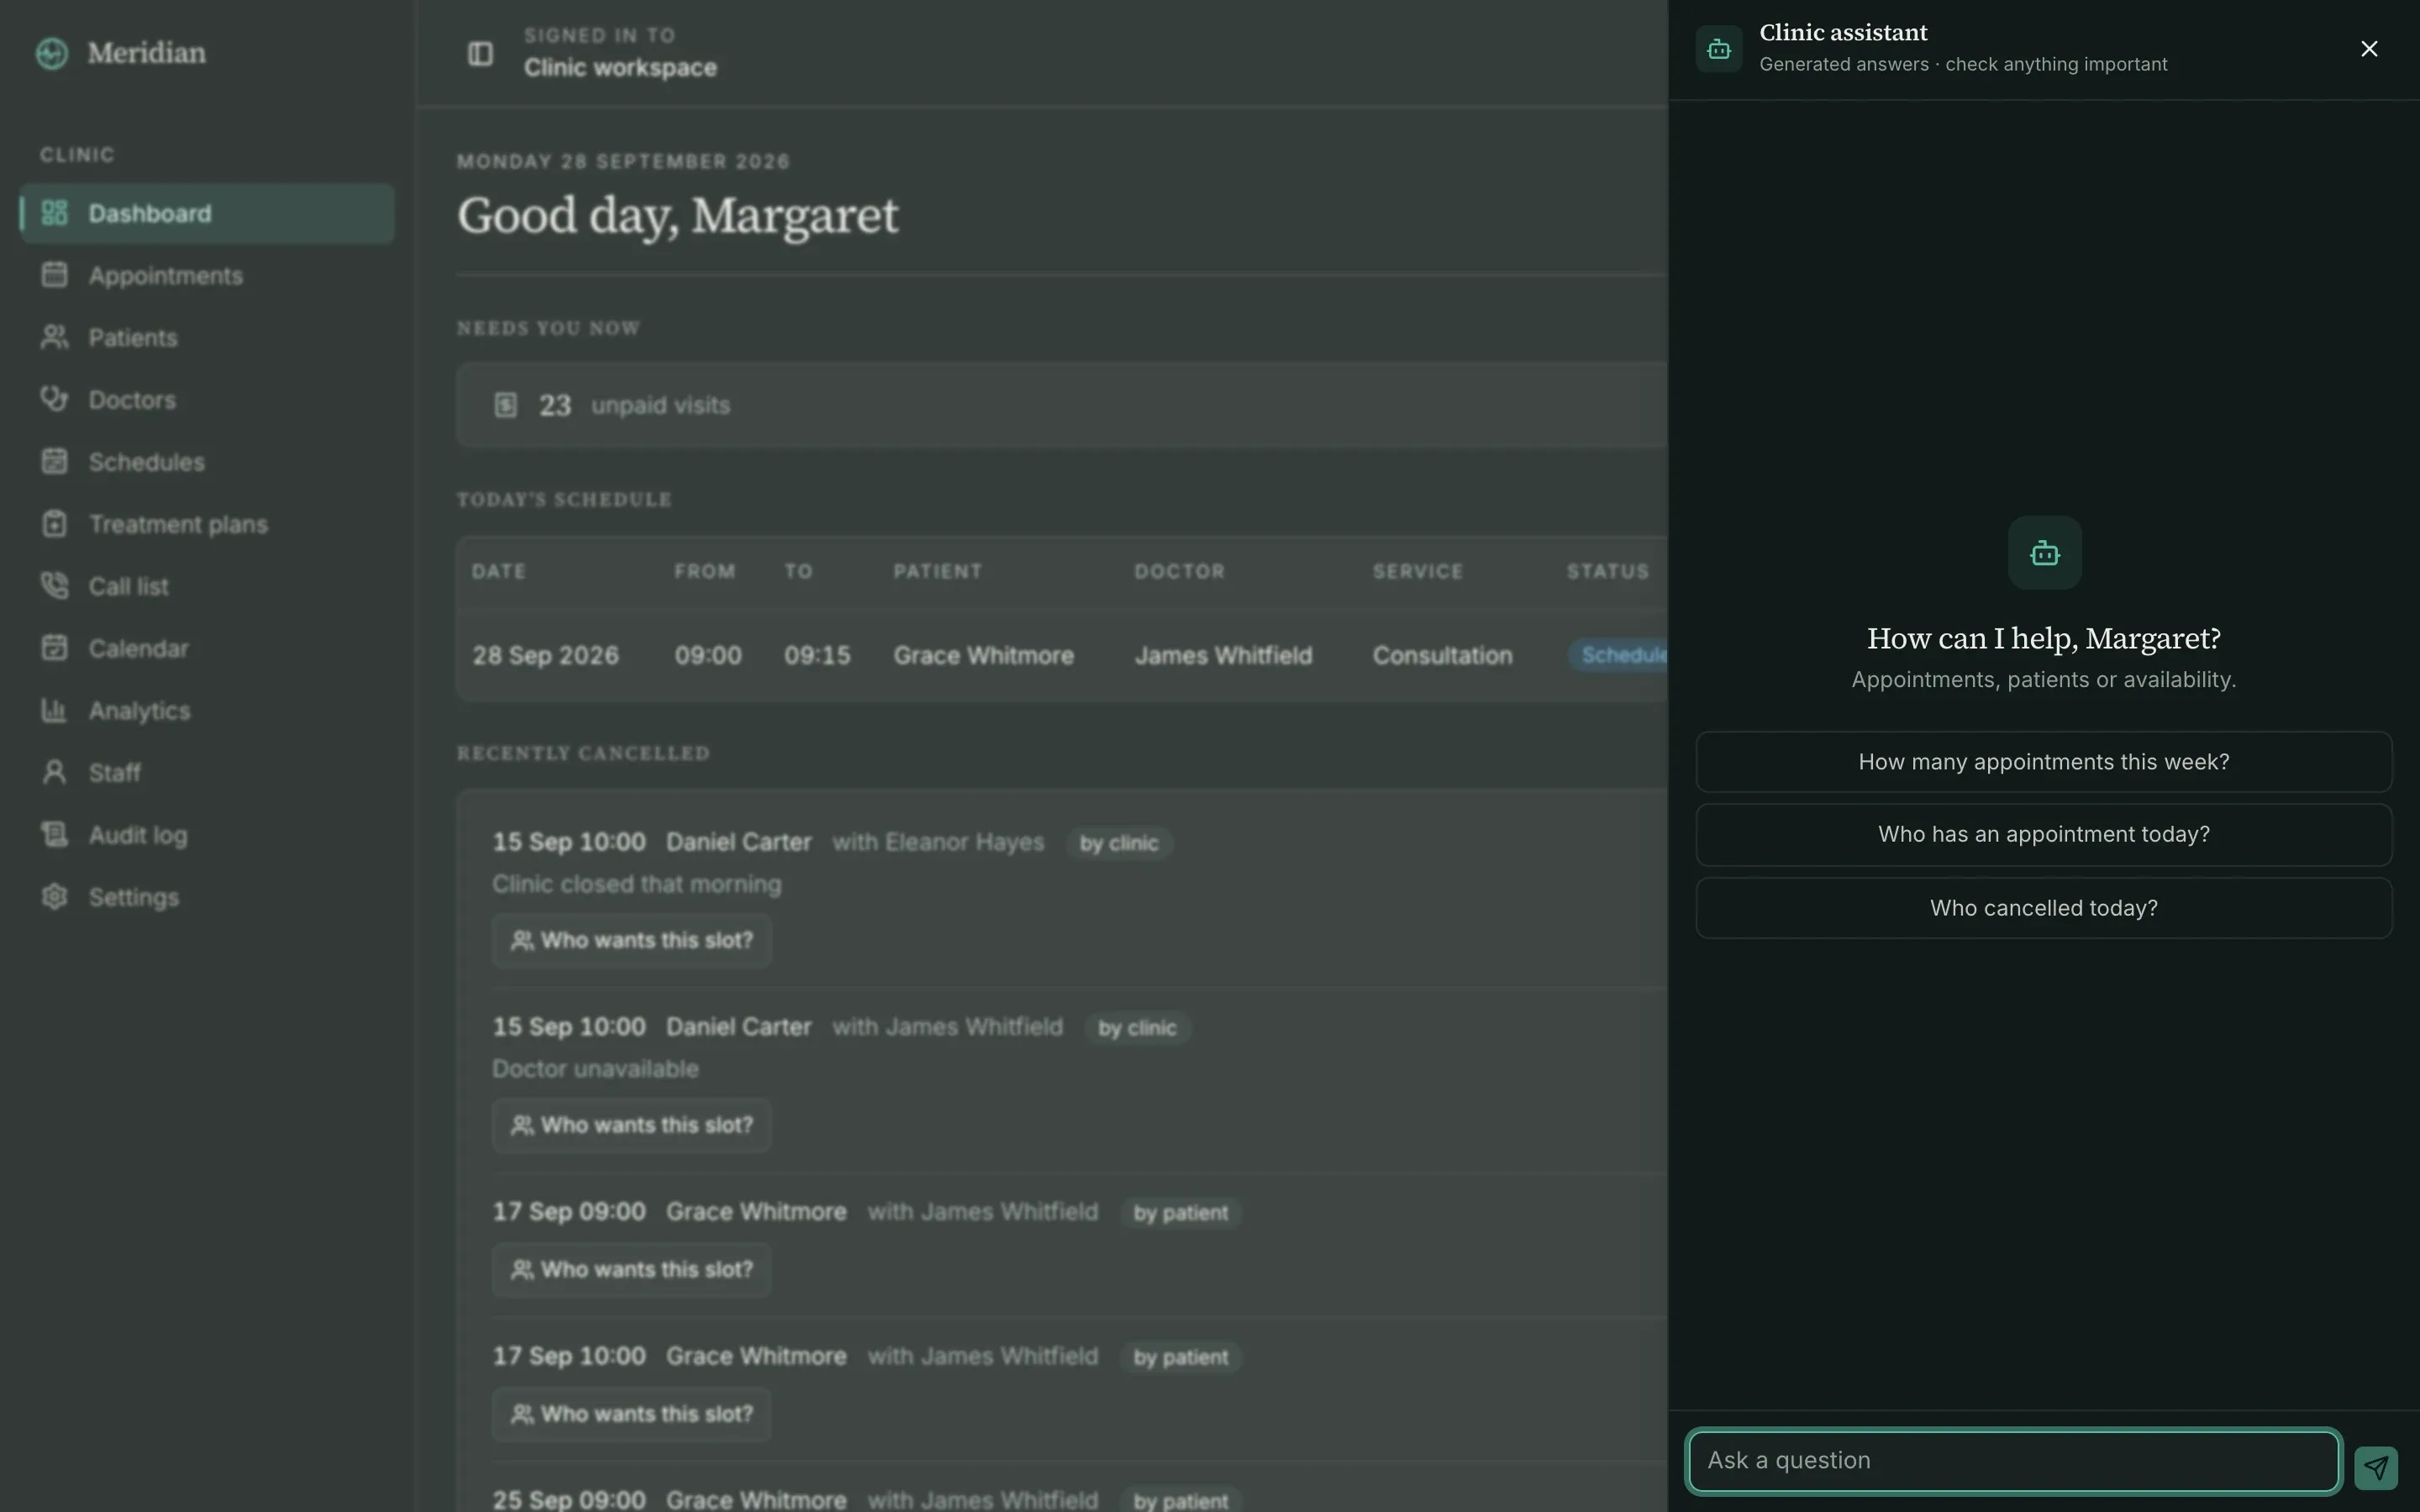Open the Patients menu item

click(207, 337)
